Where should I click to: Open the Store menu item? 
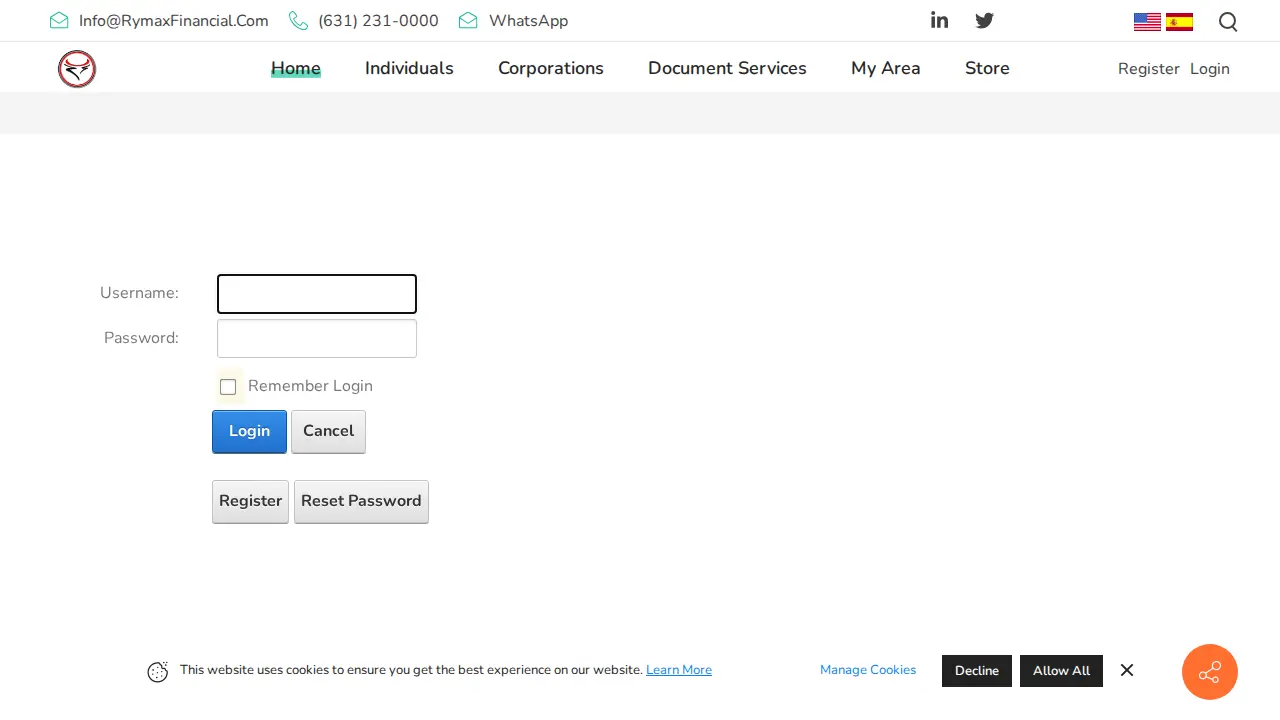987,68
